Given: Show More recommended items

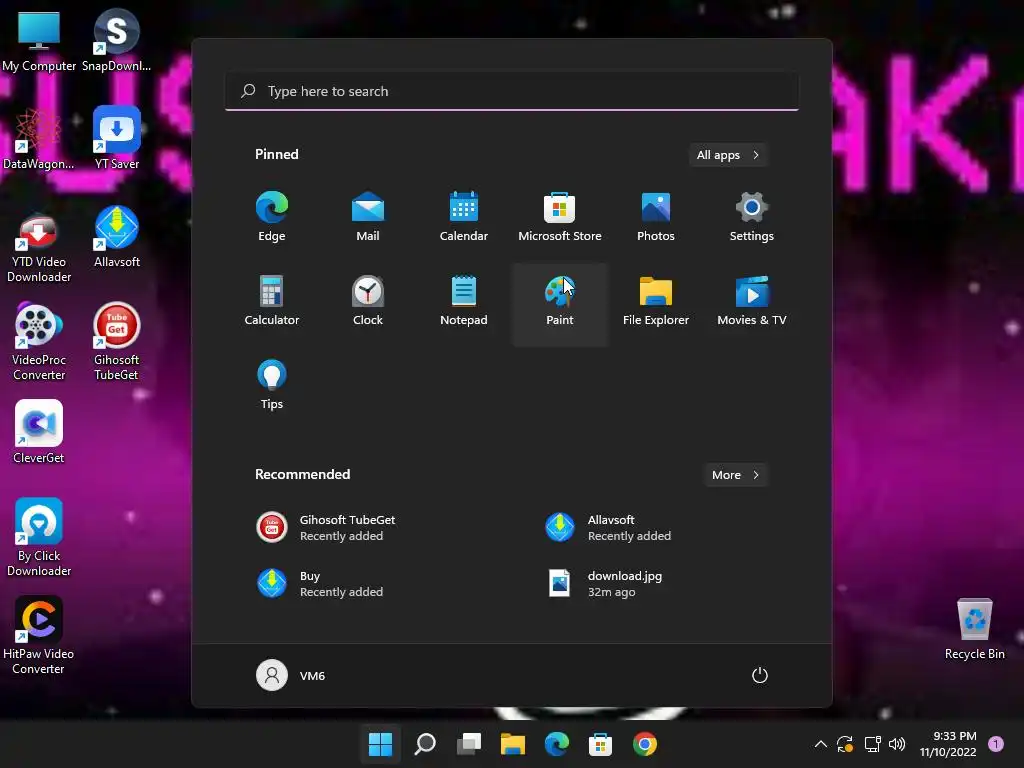Looking at the screenshot, I should click(x=735, y=475).
